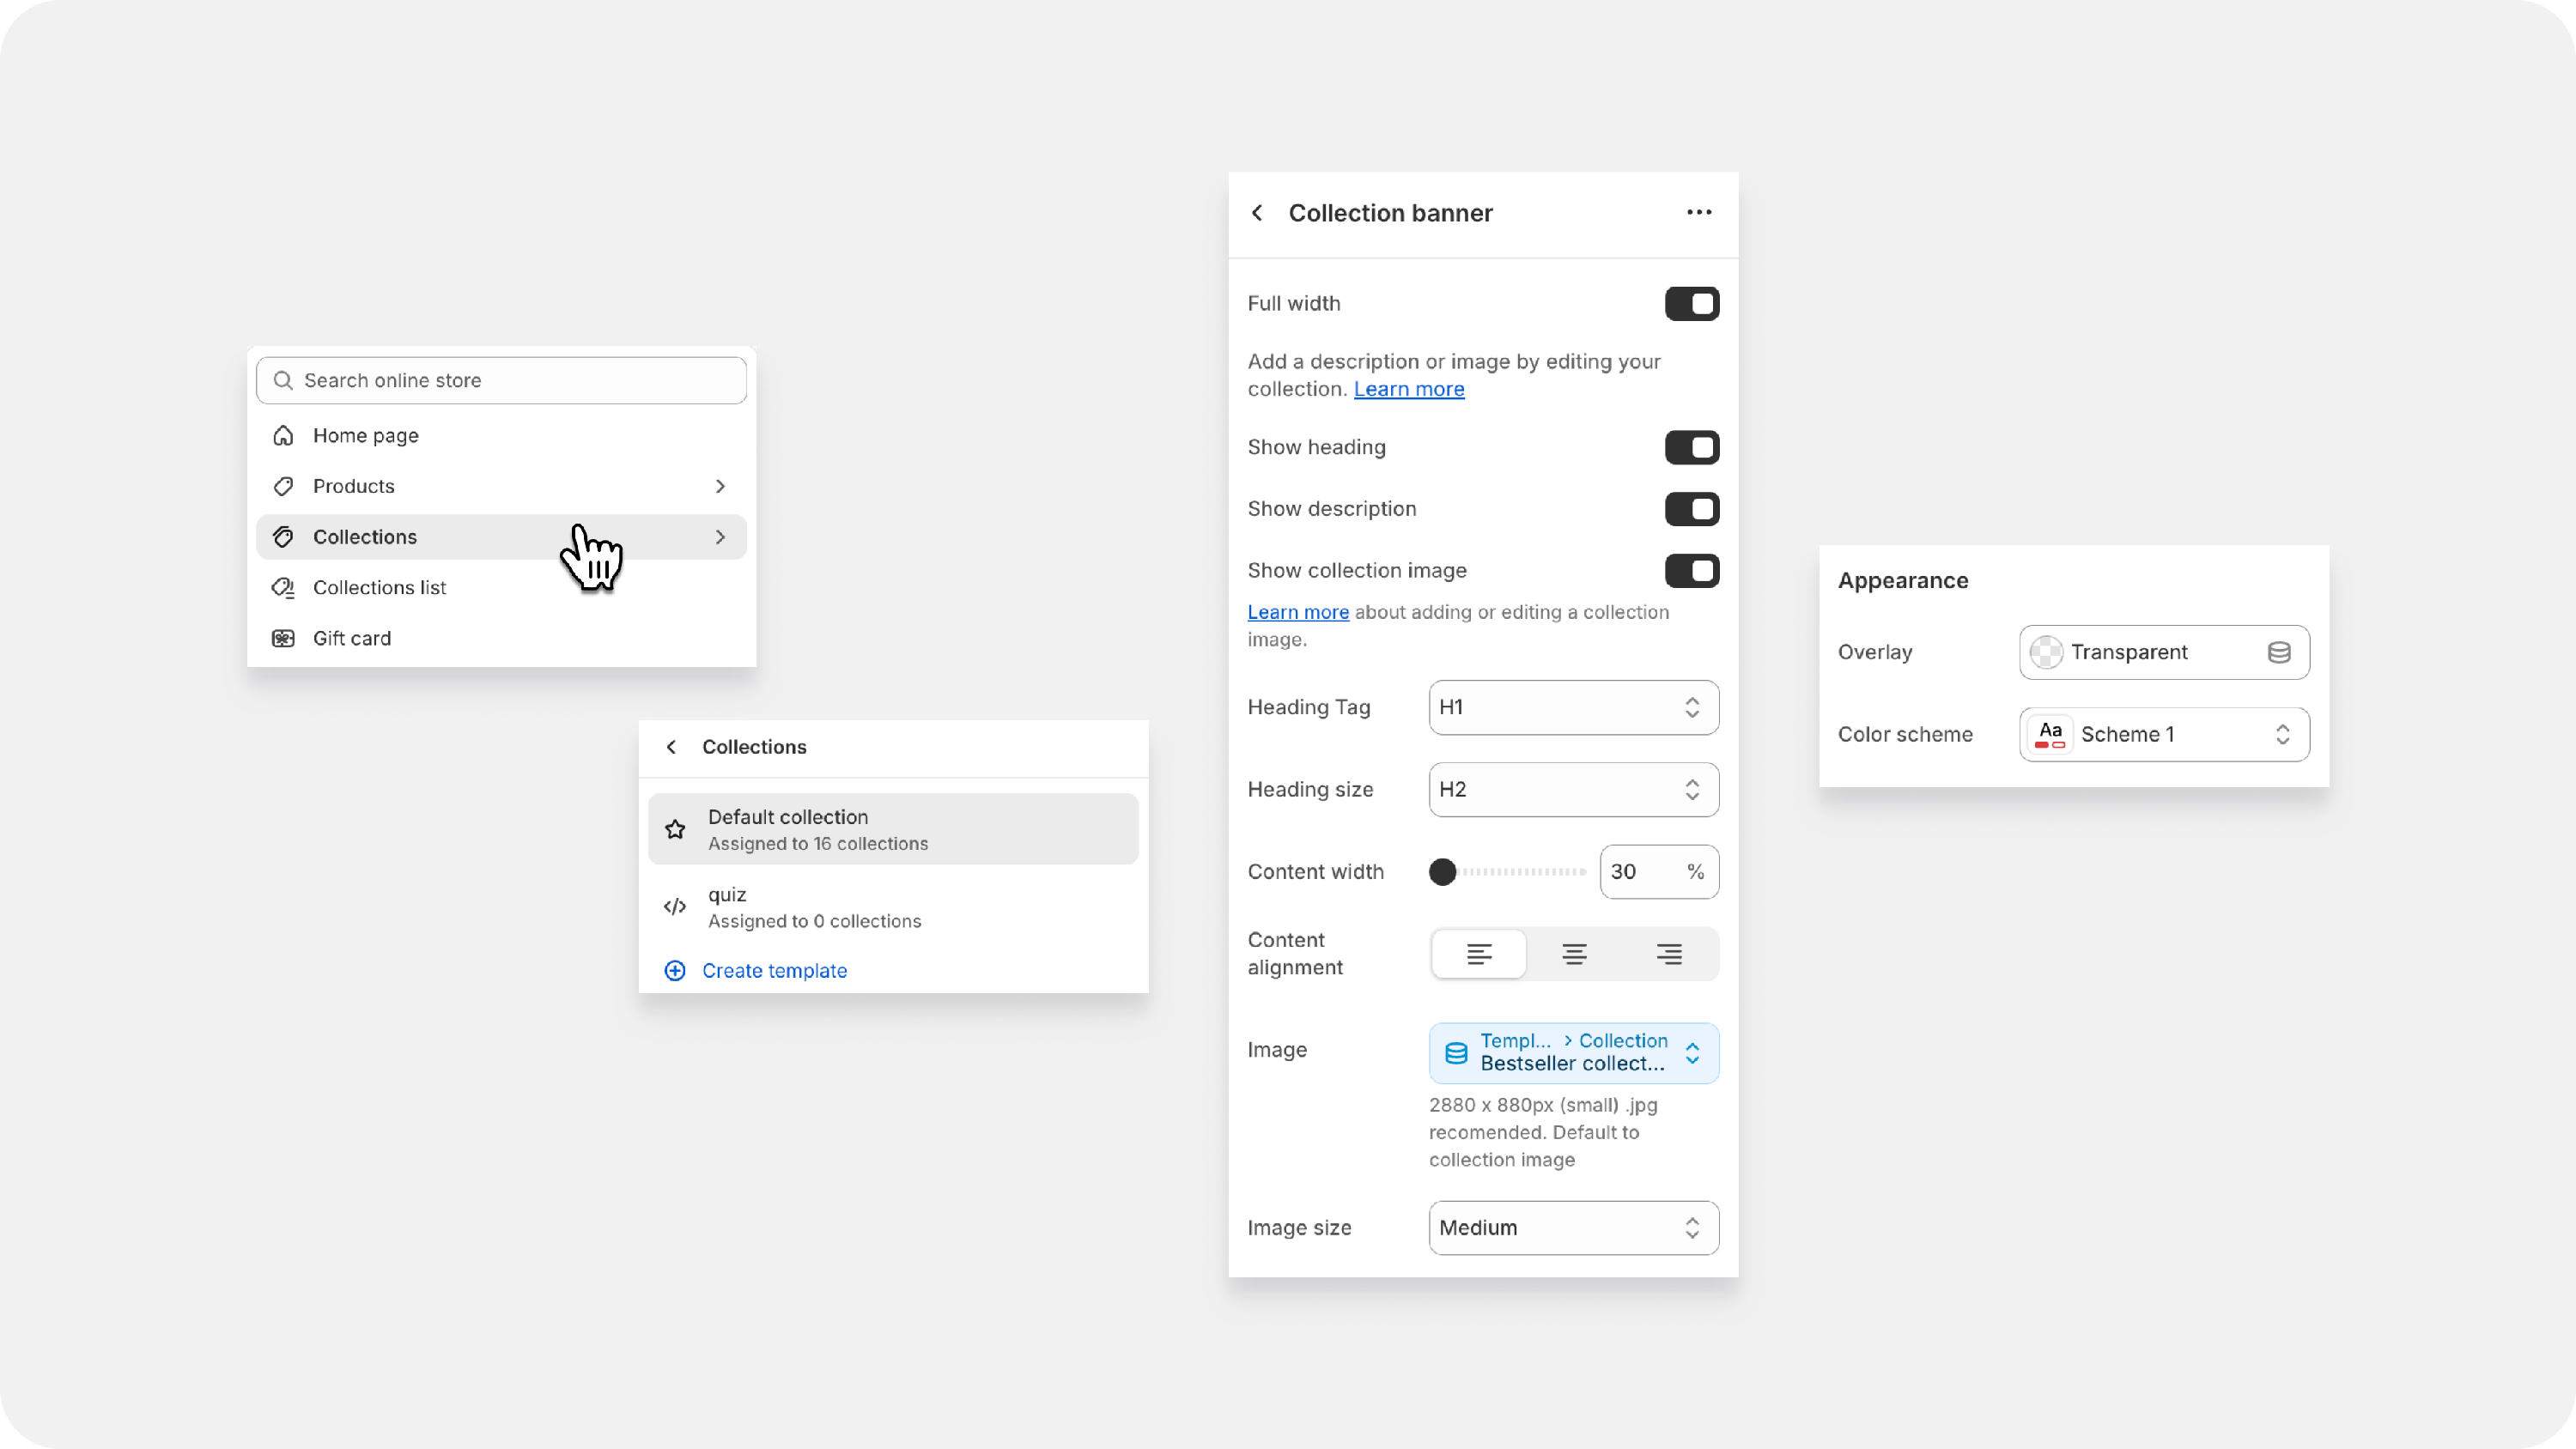Viewport: 2576px width, 1449px height.
Task: Go back from Collection banner panel
Action: [x=1258, y=213]
